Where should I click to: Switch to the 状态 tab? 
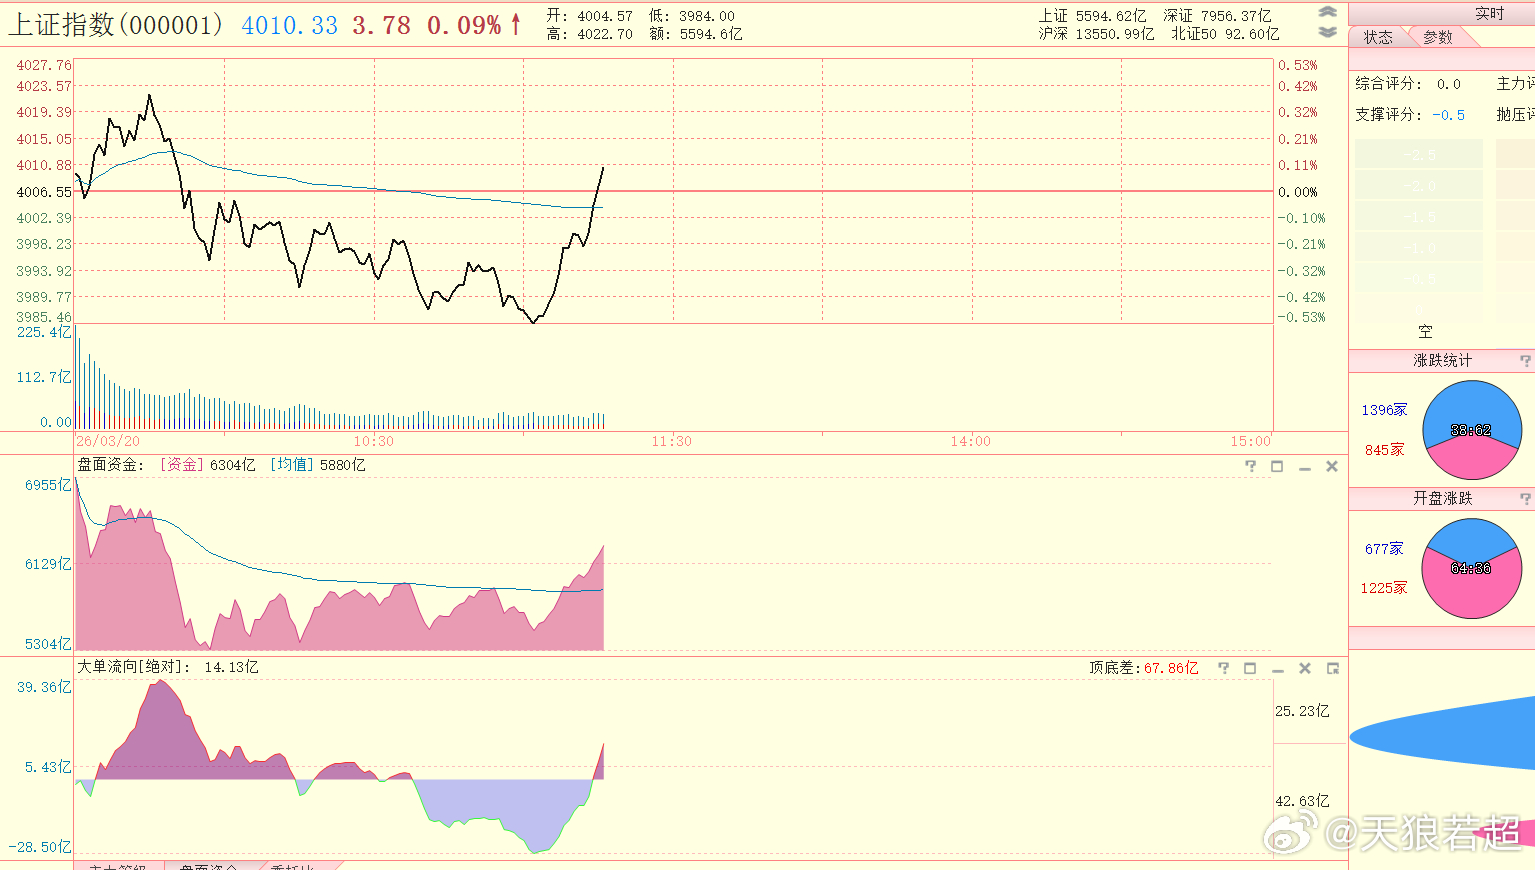click(x=1378, y=37)
